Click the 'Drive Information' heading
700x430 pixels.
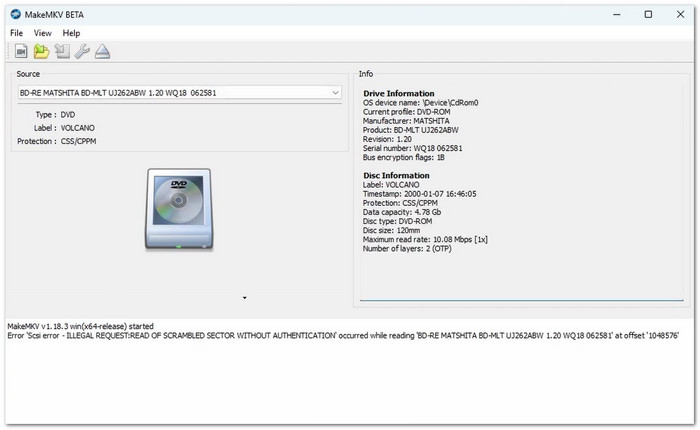click(x=399, y=93)
